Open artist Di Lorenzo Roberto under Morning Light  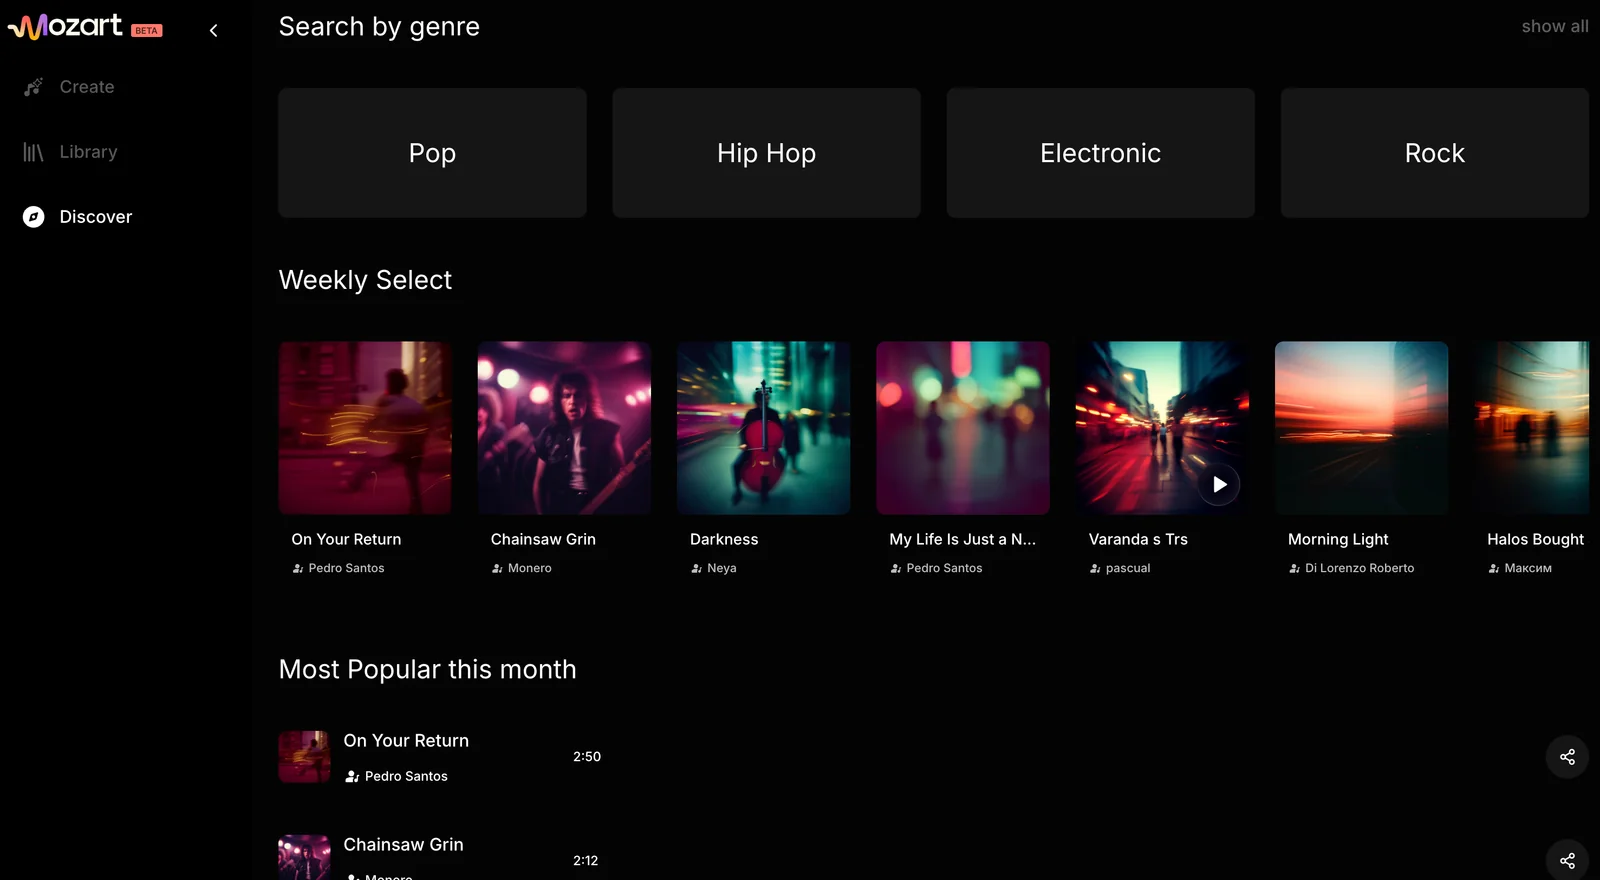(x=1359, y=568)
